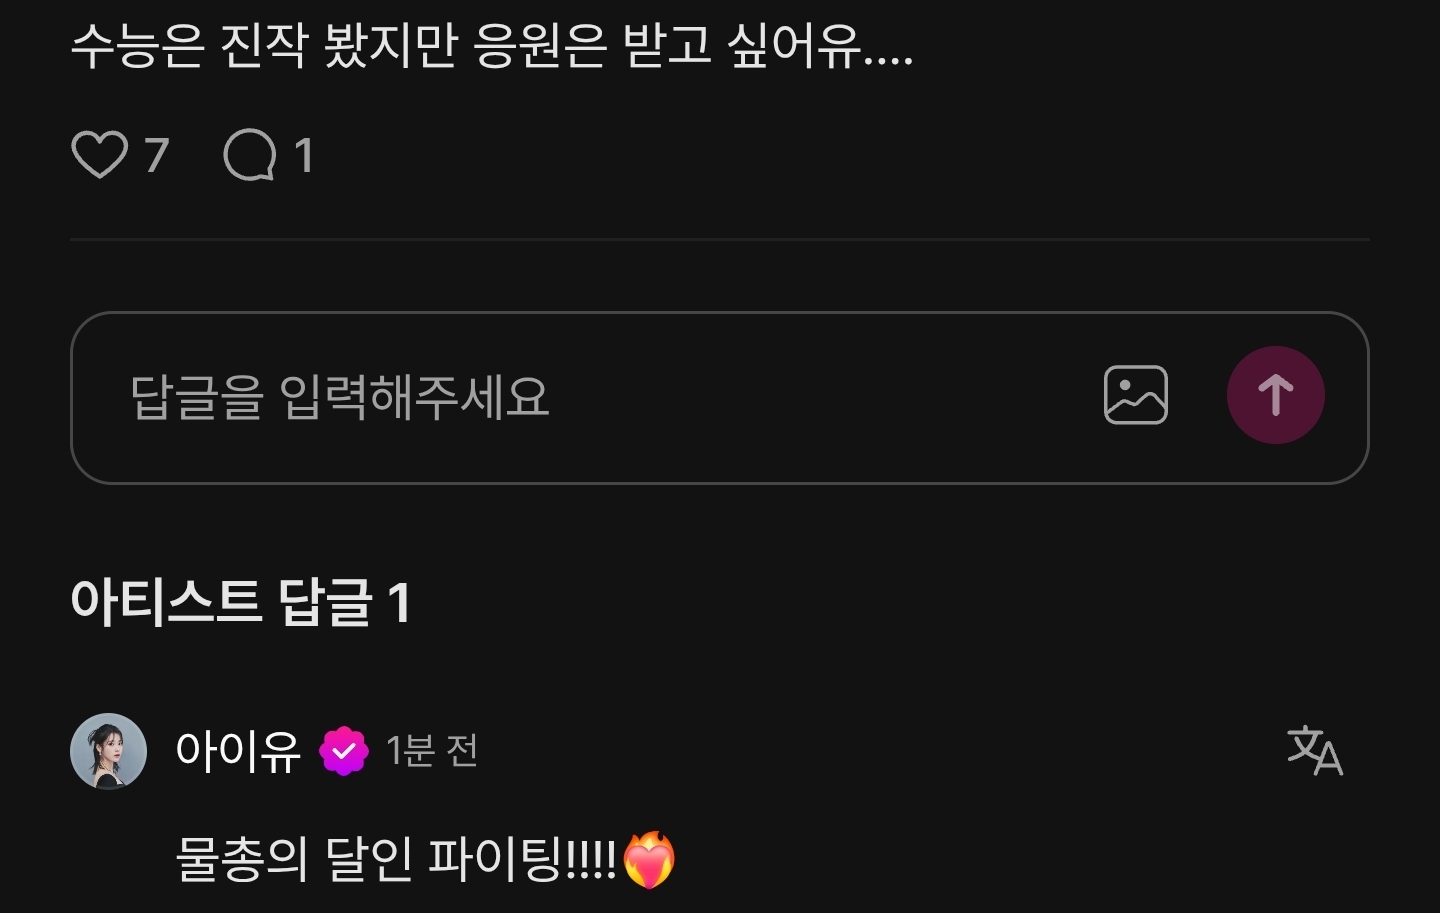Tap the word 아티스트 in the section heading

click(166, 602)
